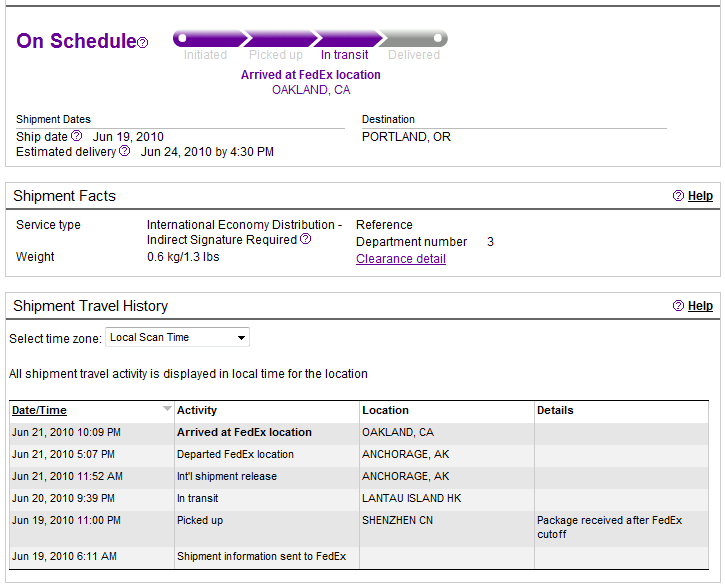Click the In transit stage of progress tracker

(x=344, y=55)
